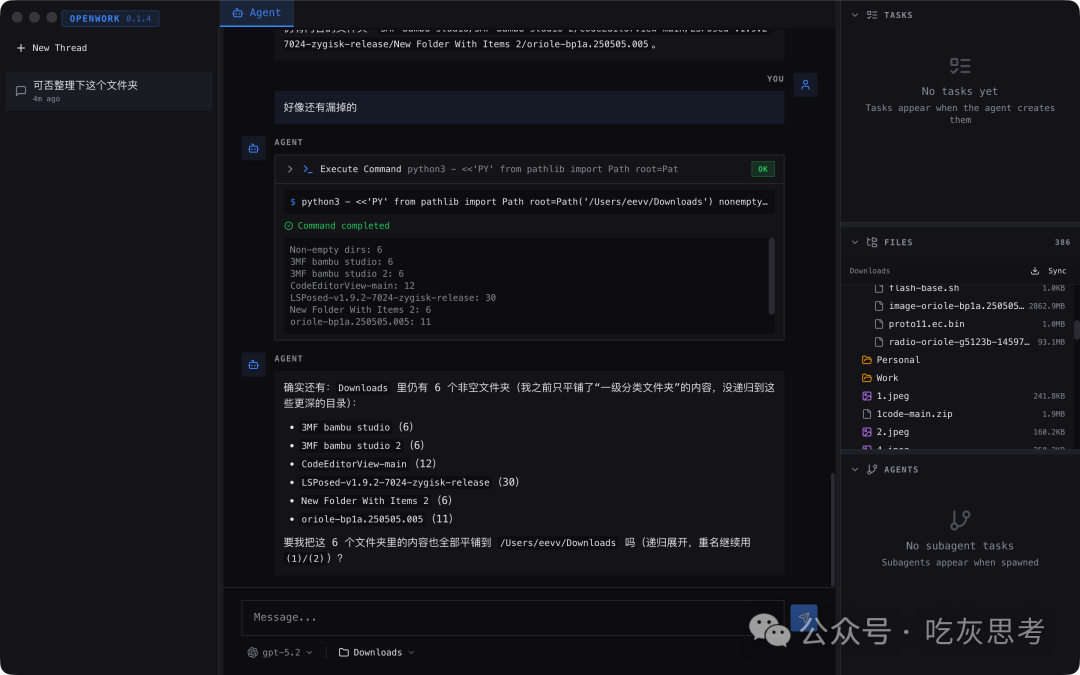This screenshot has width=1080, height=675.
Task: Open the Work folder in Files
Action: [x=959, y=377]
